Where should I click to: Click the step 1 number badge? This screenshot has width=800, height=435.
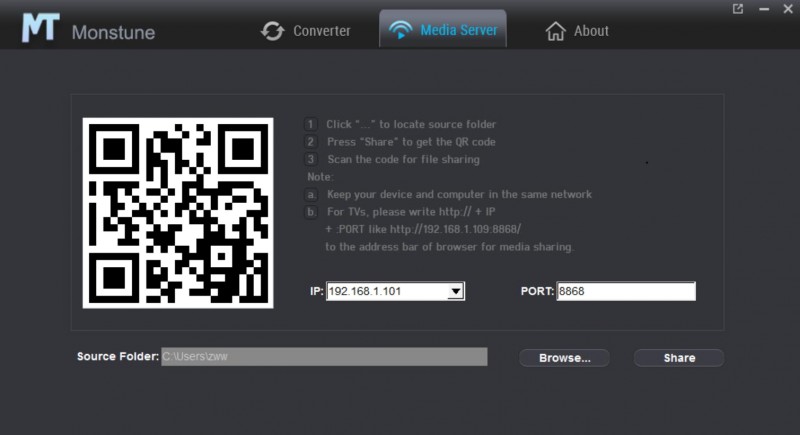pos(311,124)
